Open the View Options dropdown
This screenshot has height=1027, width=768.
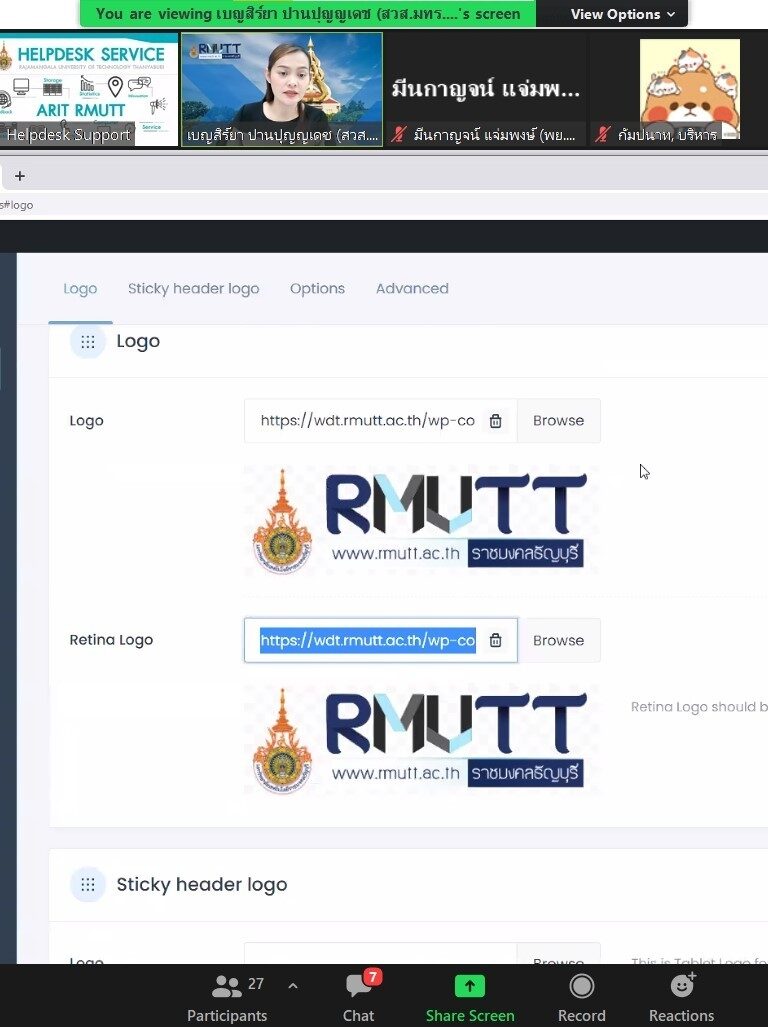coord(622,14)
